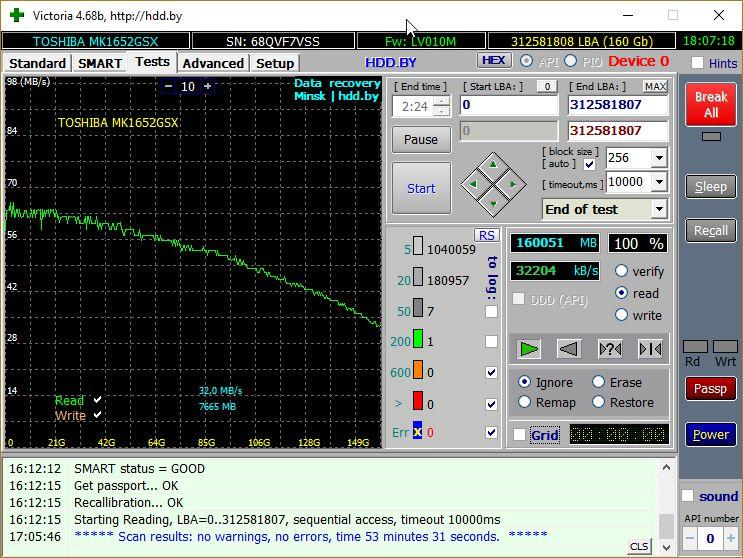Click the orange 600 ms block indicator
This screenshot has width=743, height=558.
pyautogui.click(x=418, y=369)
